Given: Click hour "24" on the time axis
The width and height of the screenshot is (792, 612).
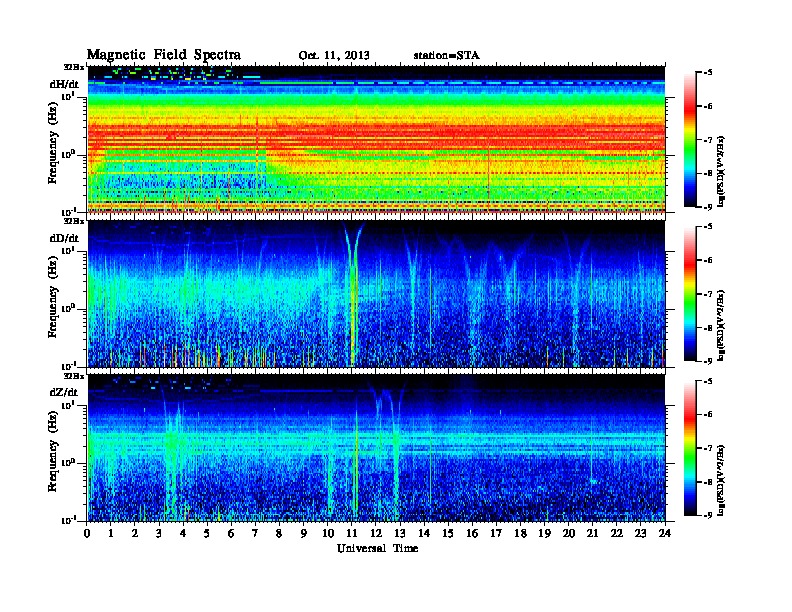Looking at the screenshot, I should click(x=665, y=533).
